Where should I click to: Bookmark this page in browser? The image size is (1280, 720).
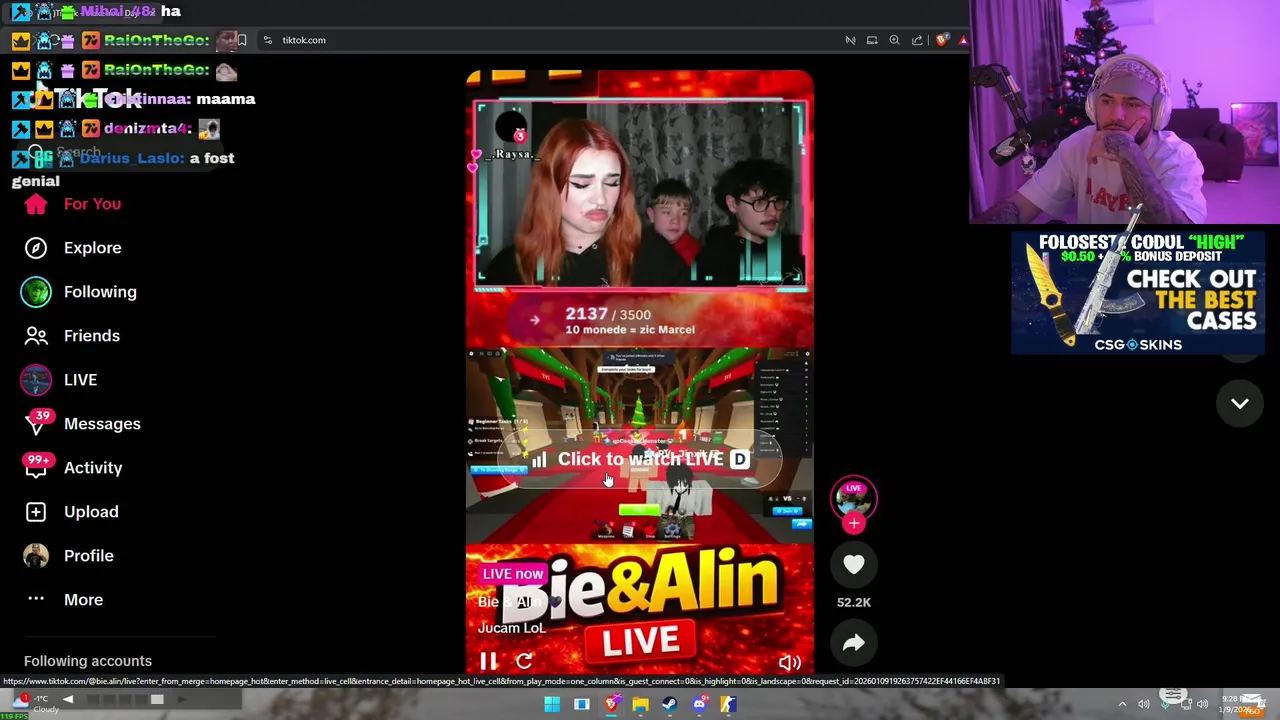(241, 40)
